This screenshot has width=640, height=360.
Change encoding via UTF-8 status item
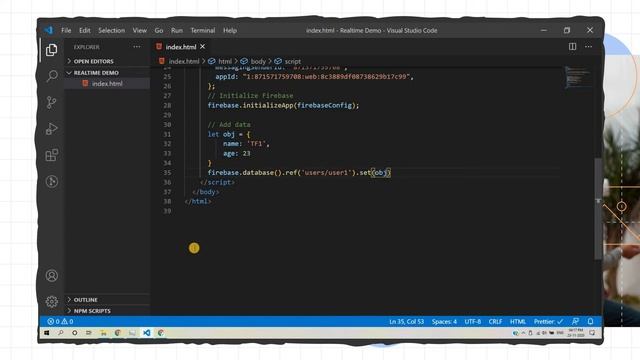(x=472, y=321)
